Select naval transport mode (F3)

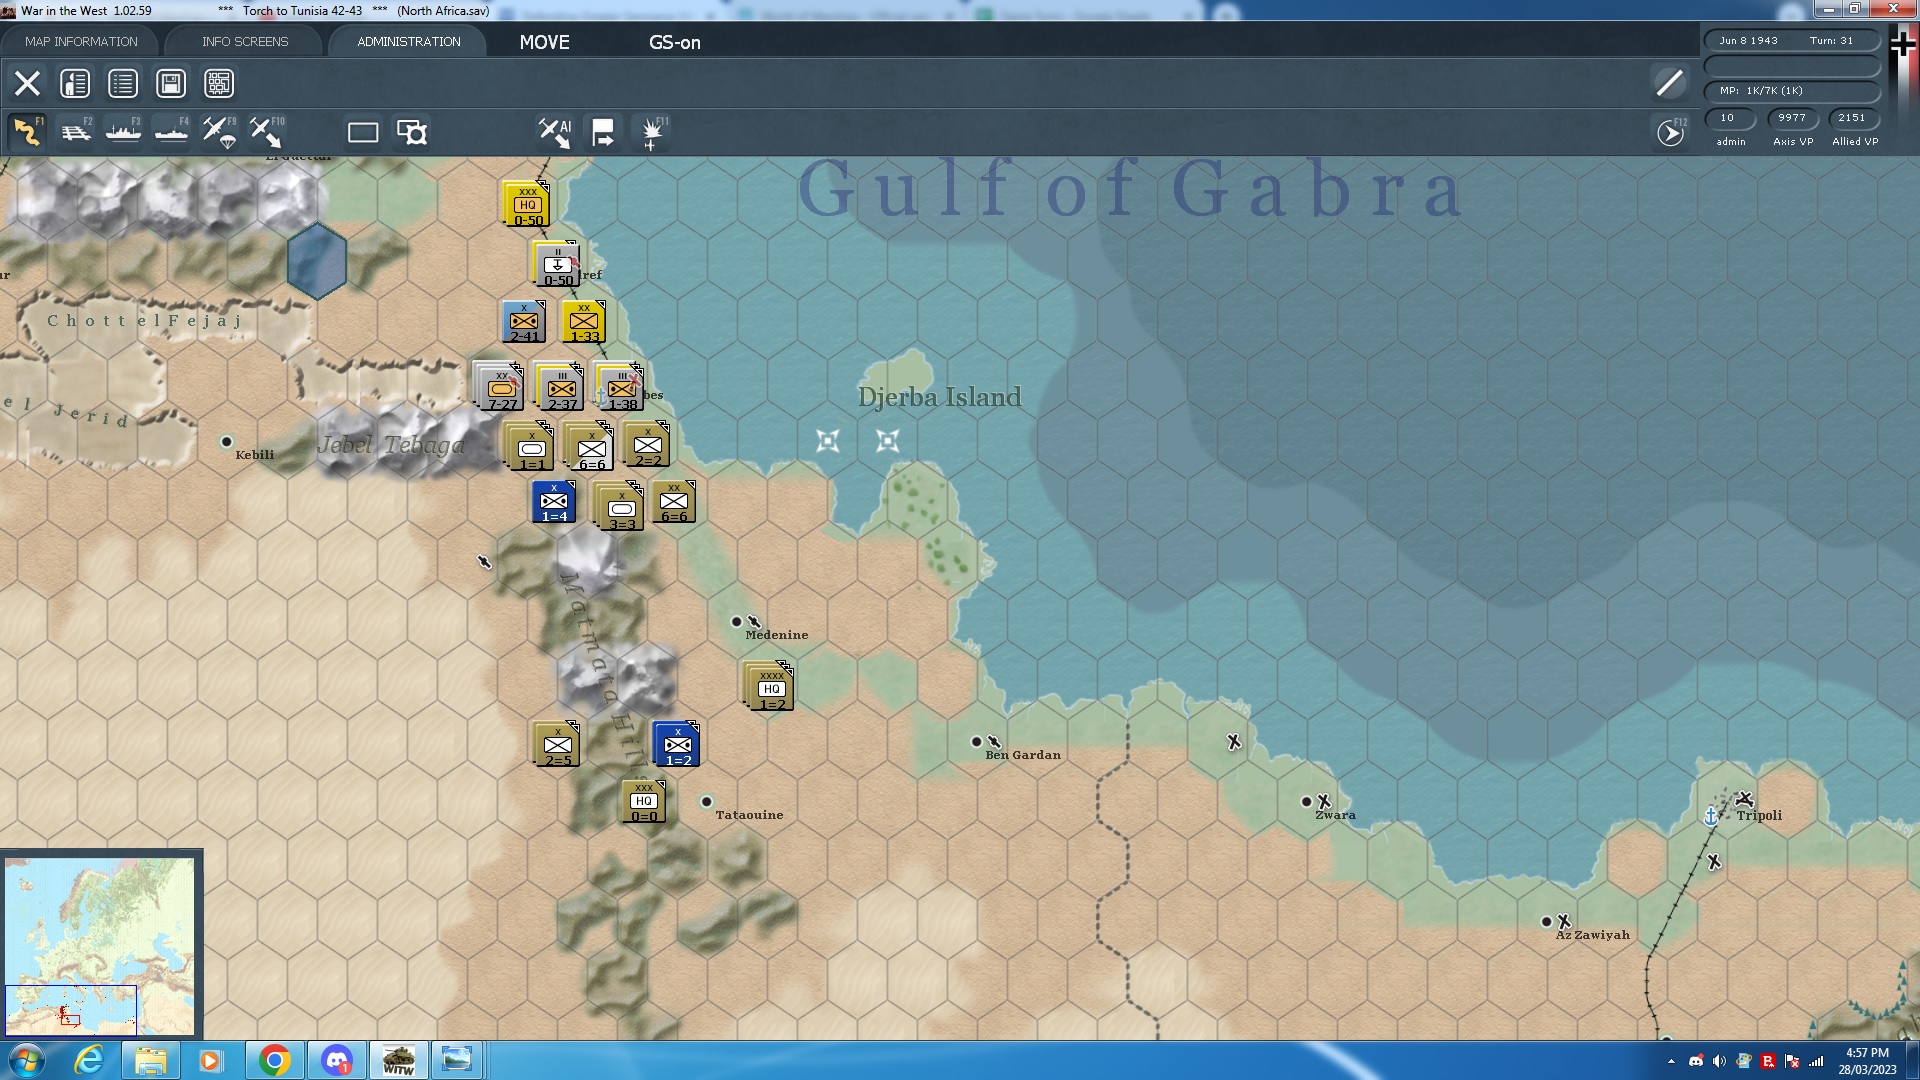tap(123, 132)
